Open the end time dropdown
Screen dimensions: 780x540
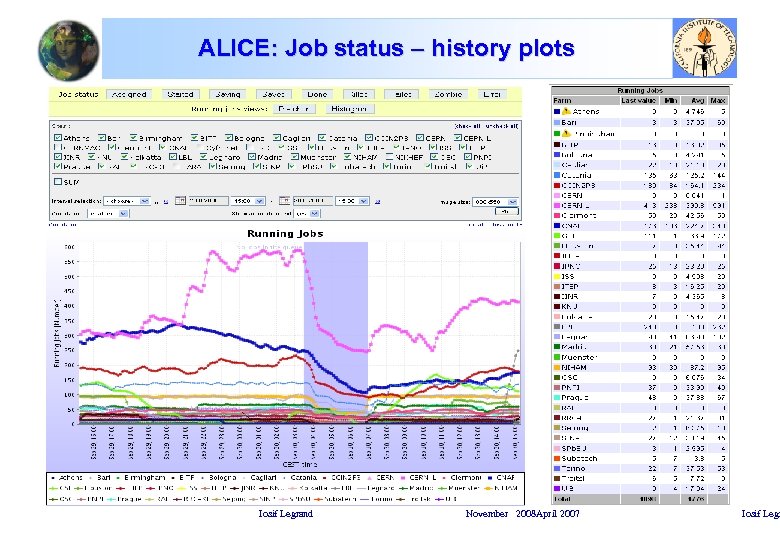point(352,201)
